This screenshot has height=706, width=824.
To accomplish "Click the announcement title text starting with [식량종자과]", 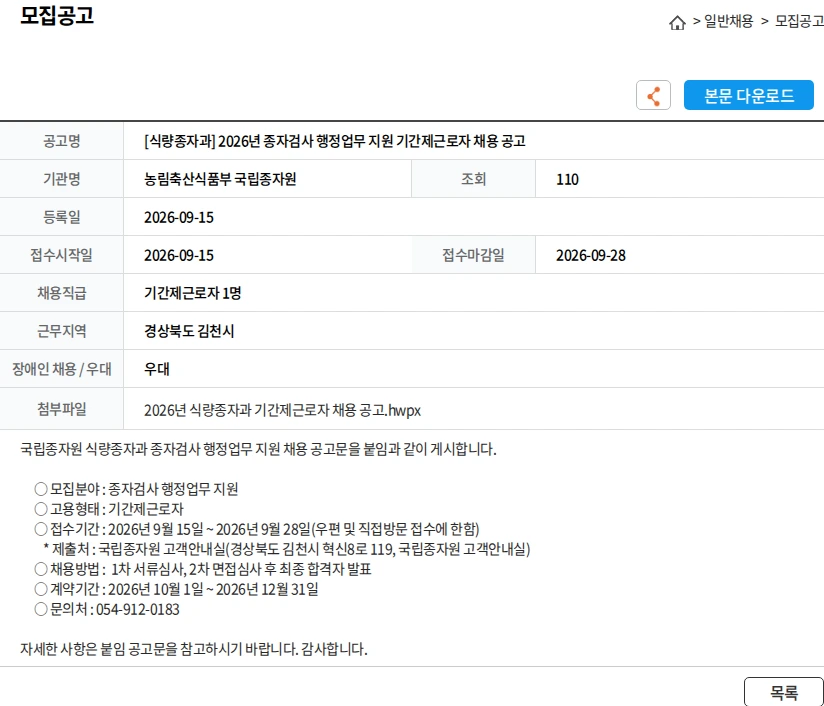I will click(x=335, y=141).
